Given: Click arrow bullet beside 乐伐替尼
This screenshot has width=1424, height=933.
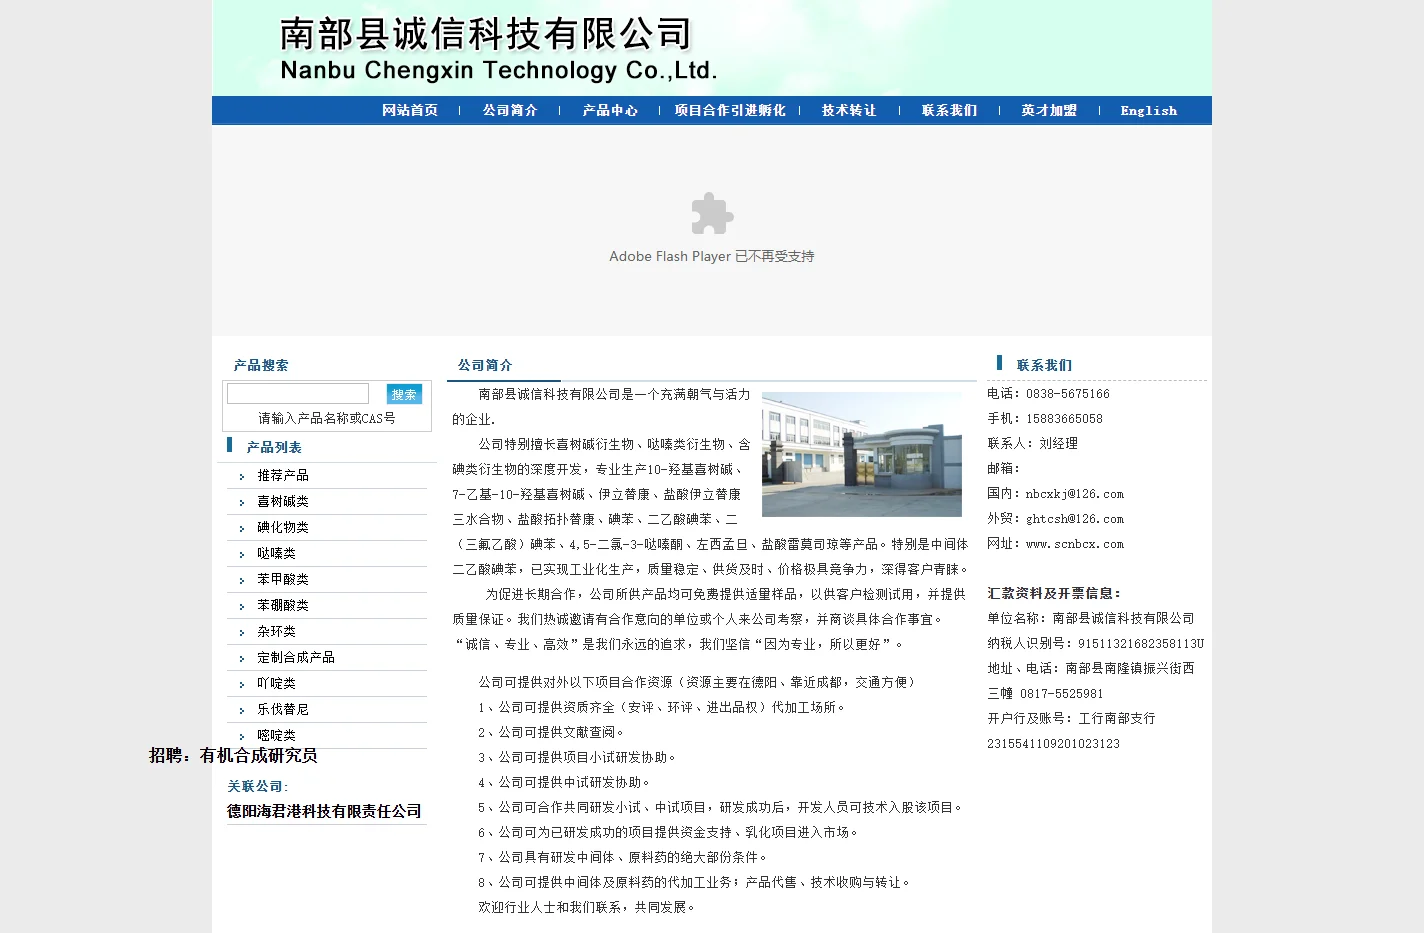Looking at the screenshot, I should [x=242, y=711].
